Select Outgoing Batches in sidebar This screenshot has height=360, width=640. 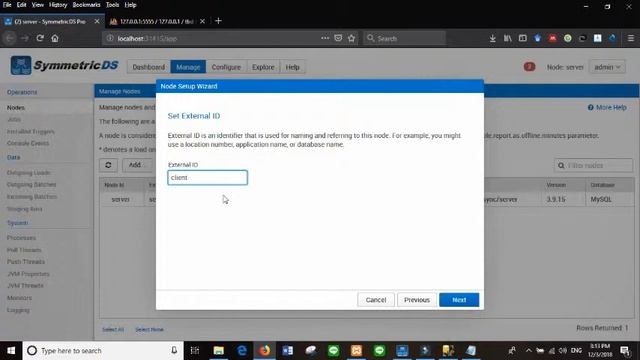tap(31, 184)
